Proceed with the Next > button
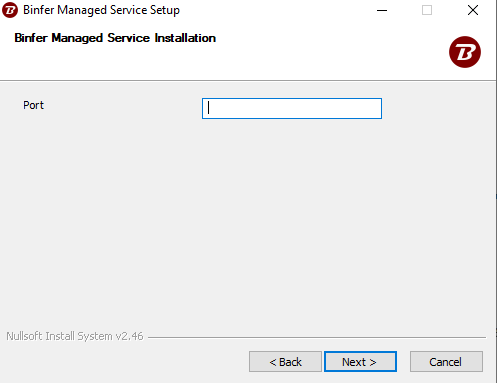Image resolution: width=497 pixels, height=383 pixels. [360, 362]
